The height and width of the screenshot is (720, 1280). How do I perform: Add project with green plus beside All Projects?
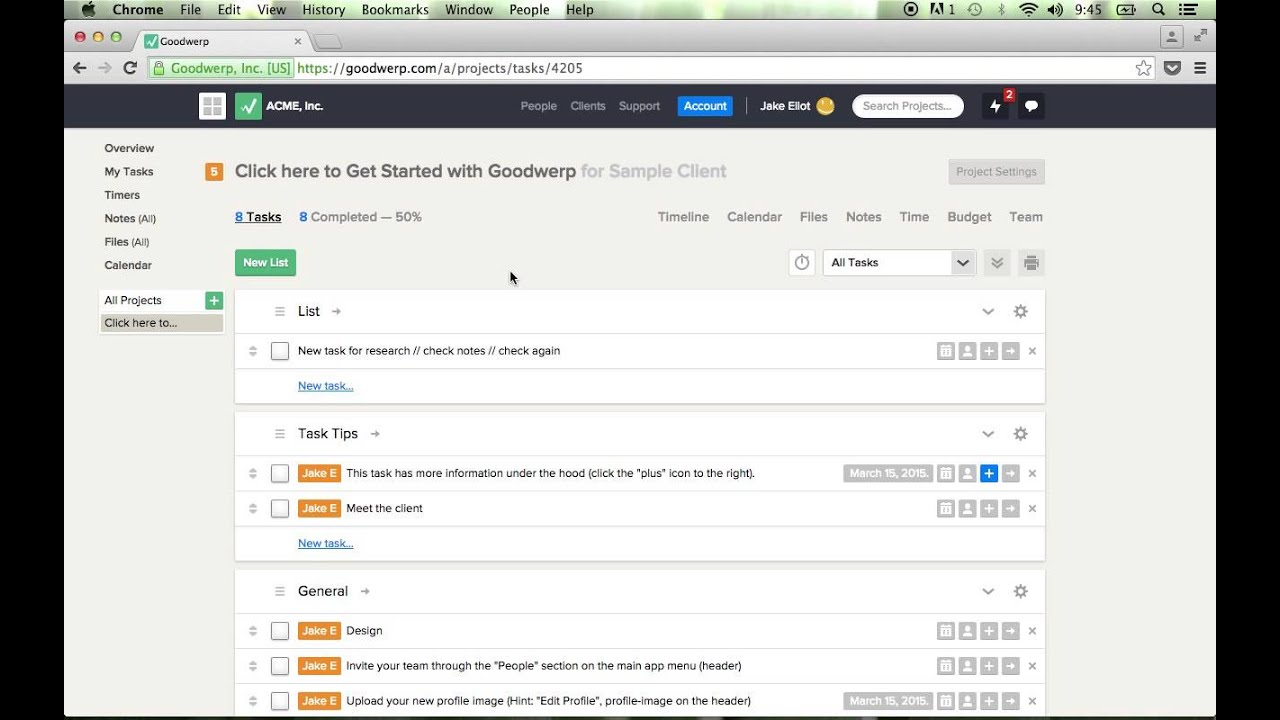point(214,300)
